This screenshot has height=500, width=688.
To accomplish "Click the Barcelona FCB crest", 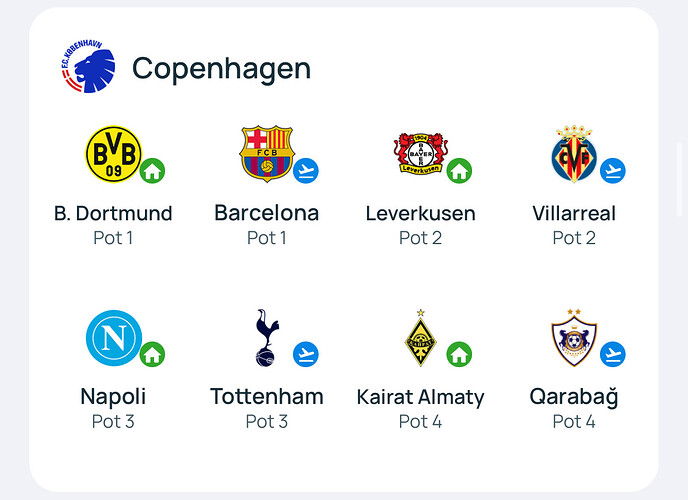I will [x=266, y=154].
